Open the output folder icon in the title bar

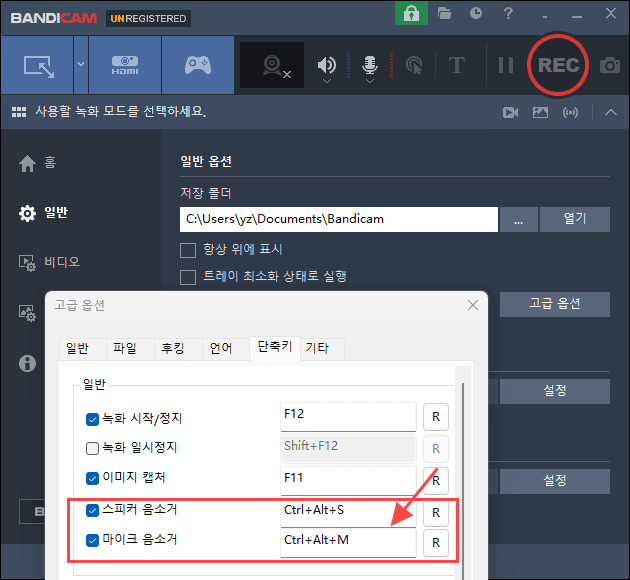point(444,13)
